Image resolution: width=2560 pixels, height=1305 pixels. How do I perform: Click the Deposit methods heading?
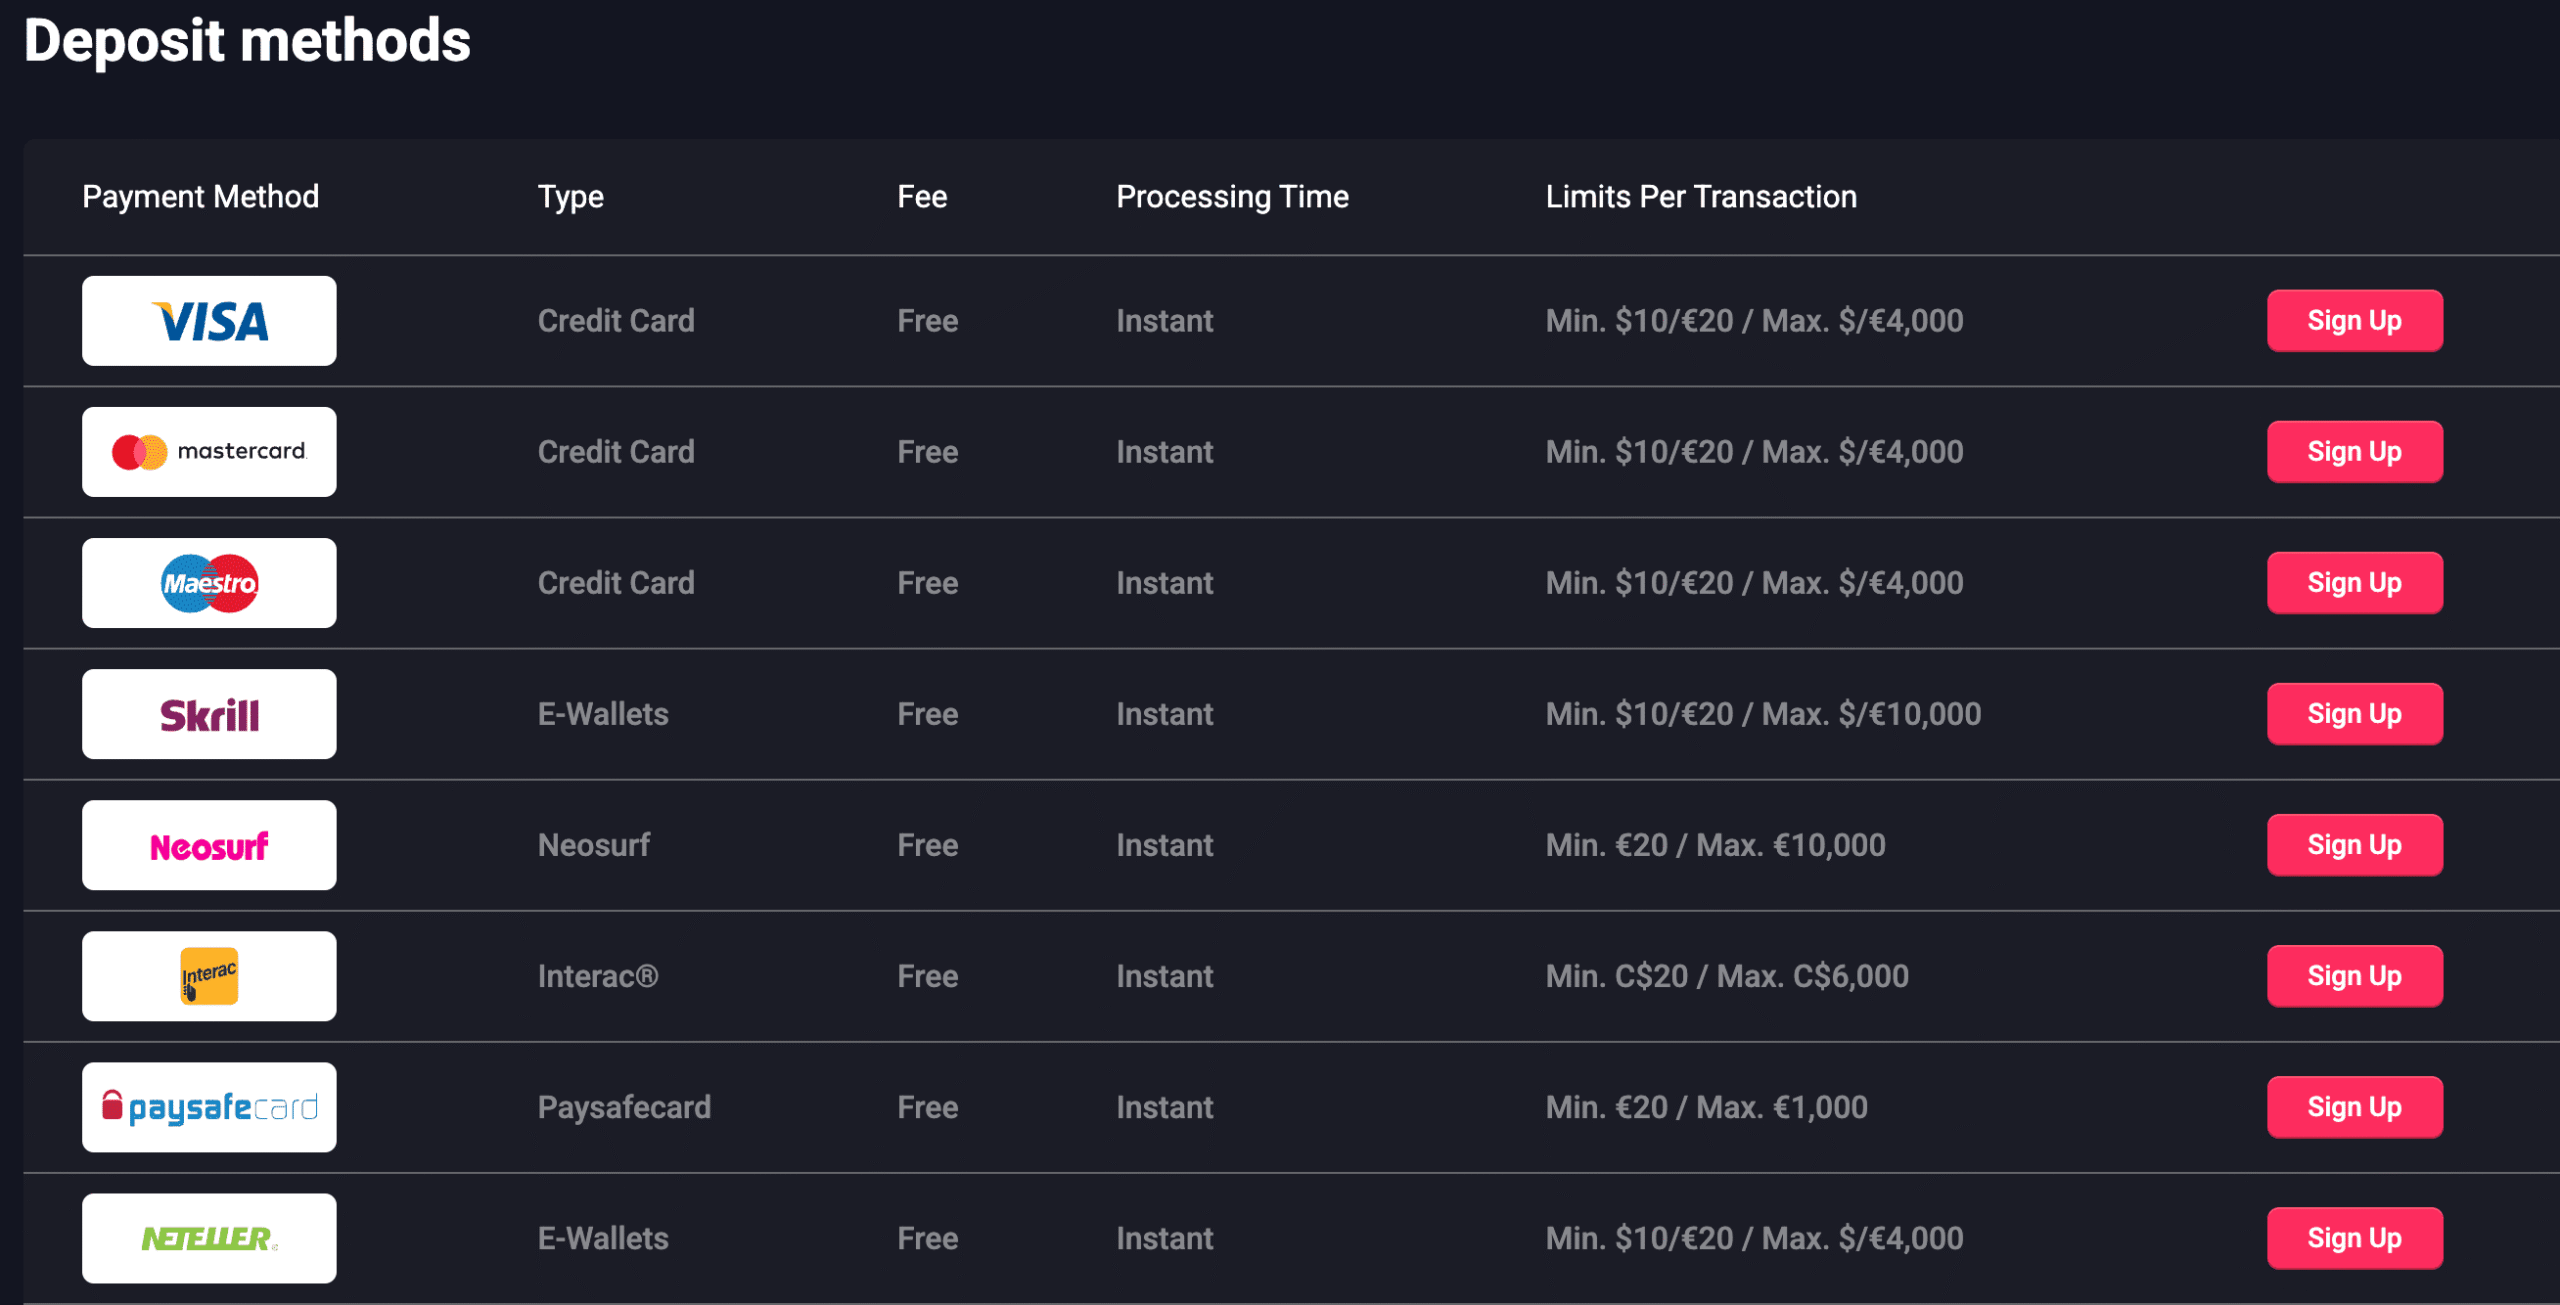click(247, 41)
